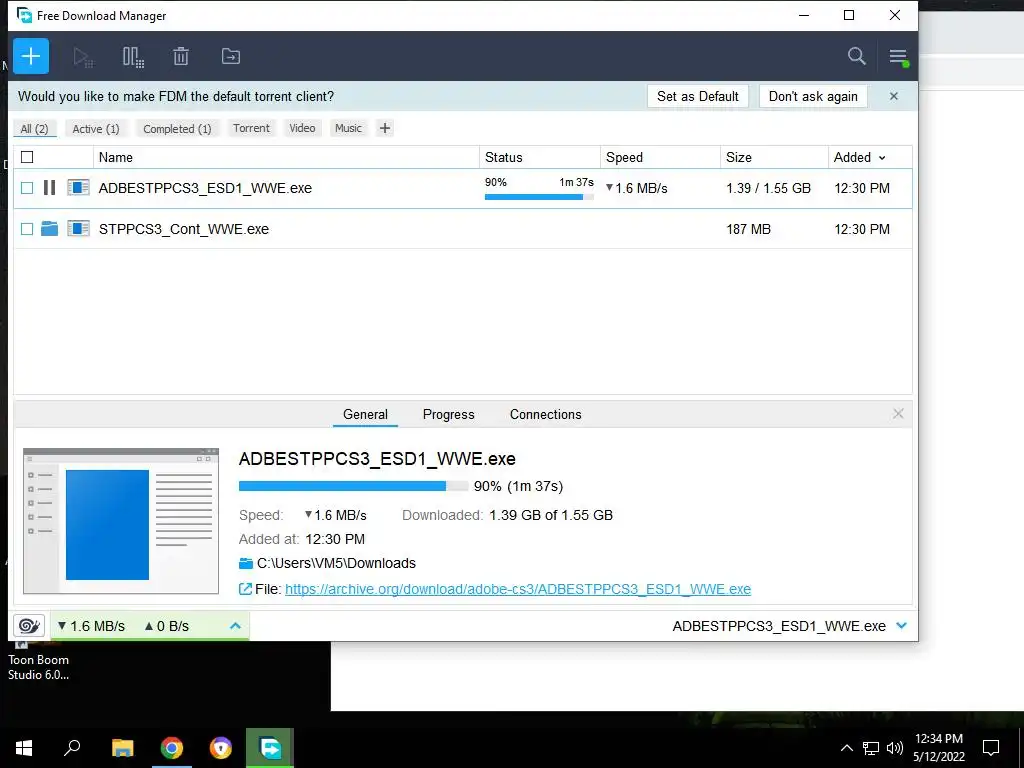This screenshot has width=1024, height=768.
Task: Open C:\Users\VM5\Downloads folder path
Action: (336, 563)
